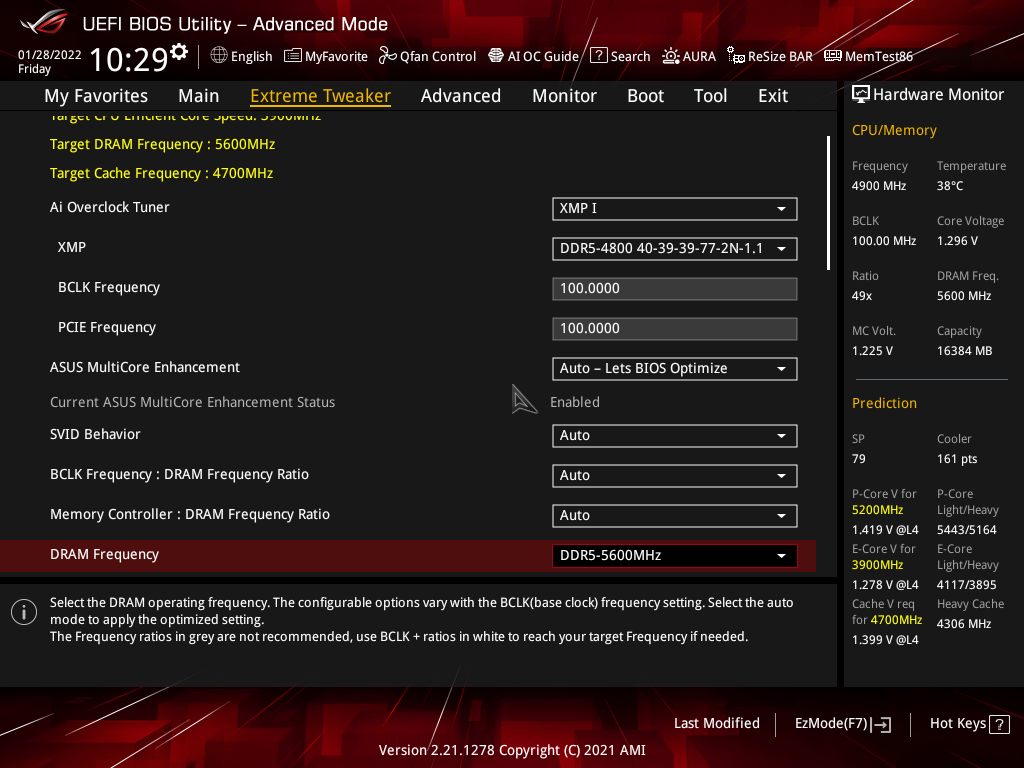The height and width of the screenshot is (768, 1024).
Task: Select Extreme Tweaker tab
Action: pyautogui.click(x=321, y=96)
